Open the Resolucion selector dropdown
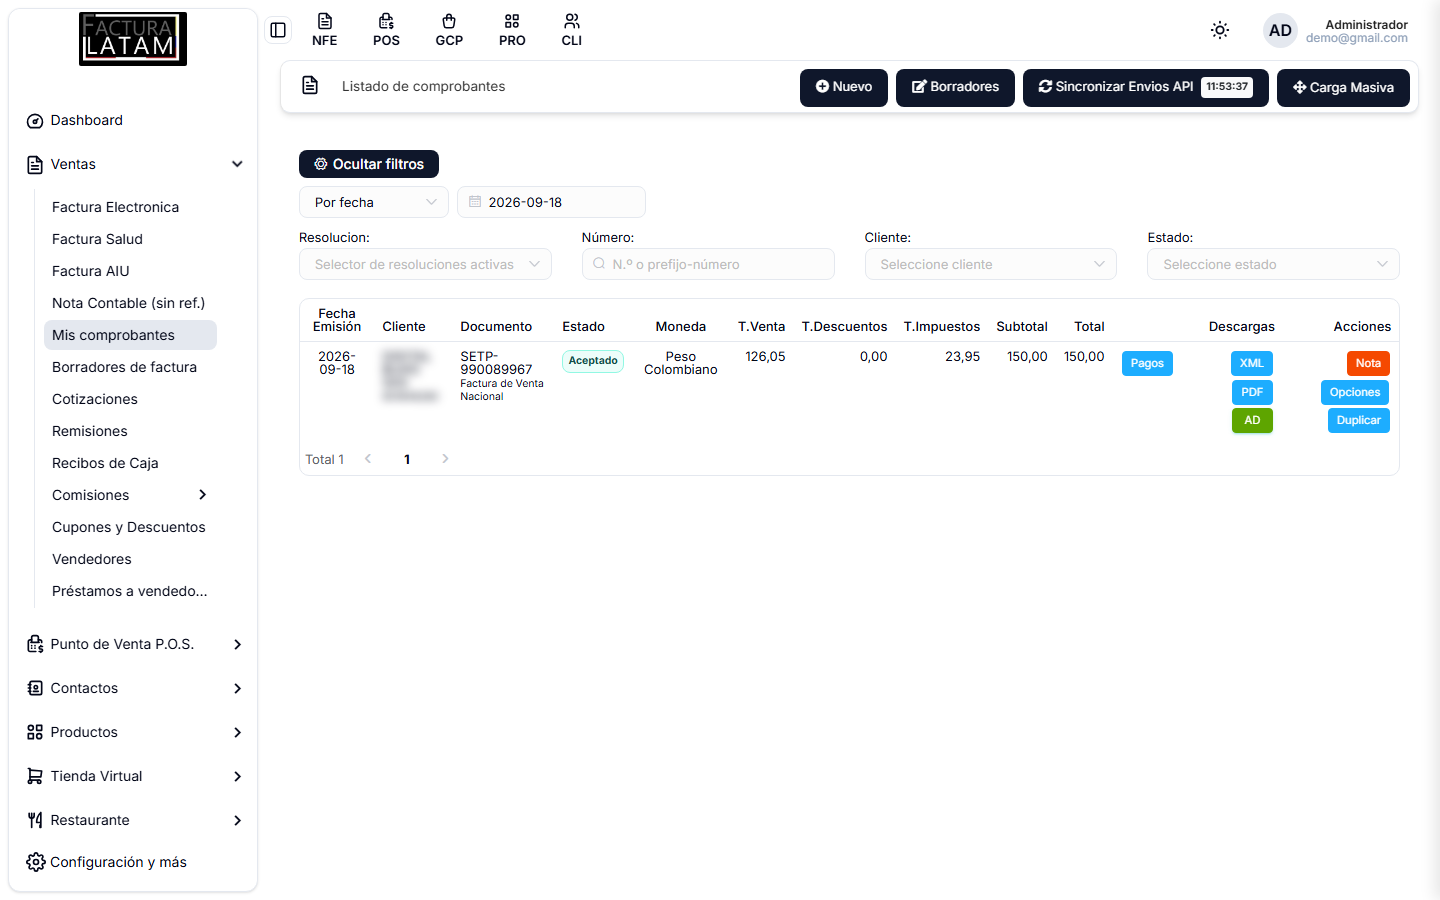The image size is (1440, 900). [425, 264]
